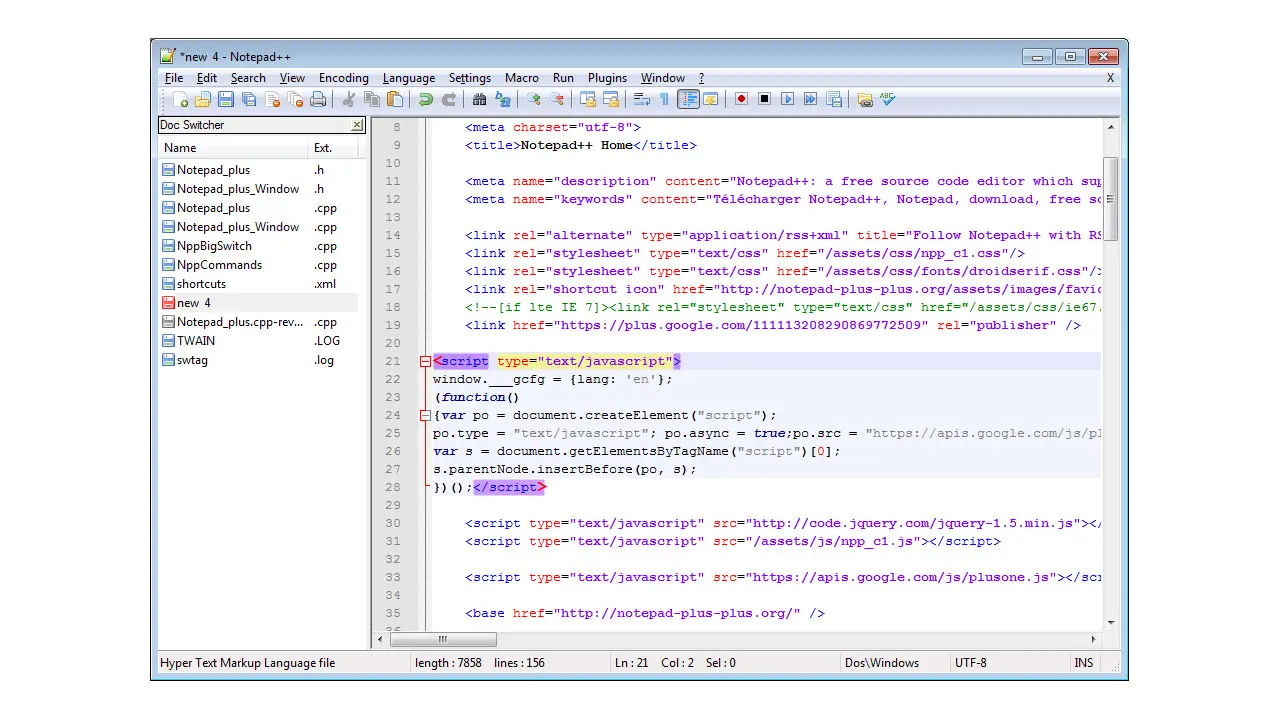Run the ABC spell-check icon
1280x720 pixels.
point(887,99)
